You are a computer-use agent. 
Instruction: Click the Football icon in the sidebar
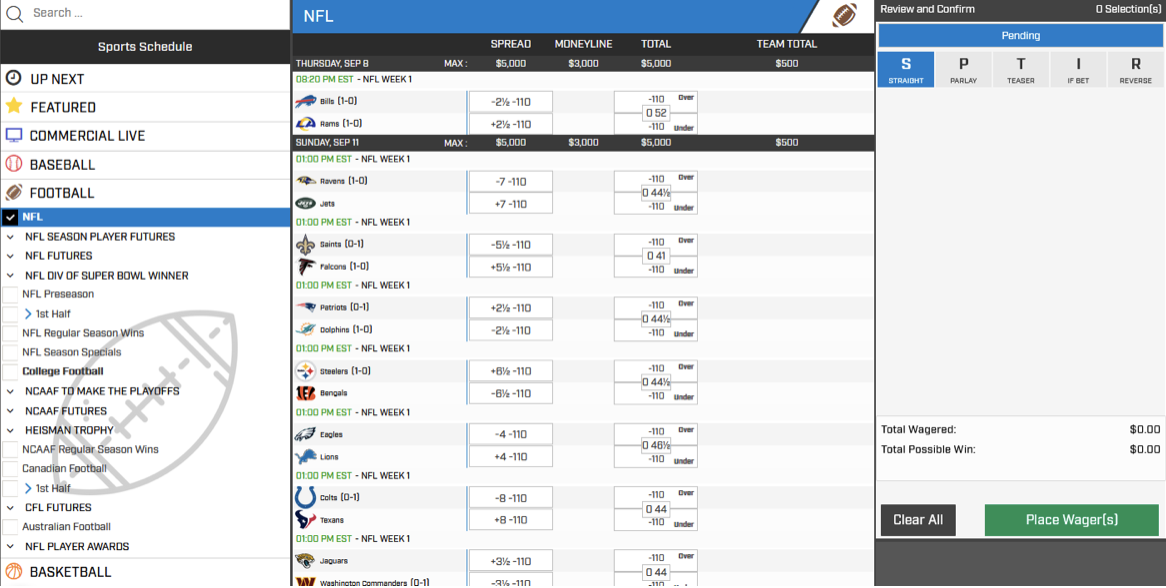13,193
